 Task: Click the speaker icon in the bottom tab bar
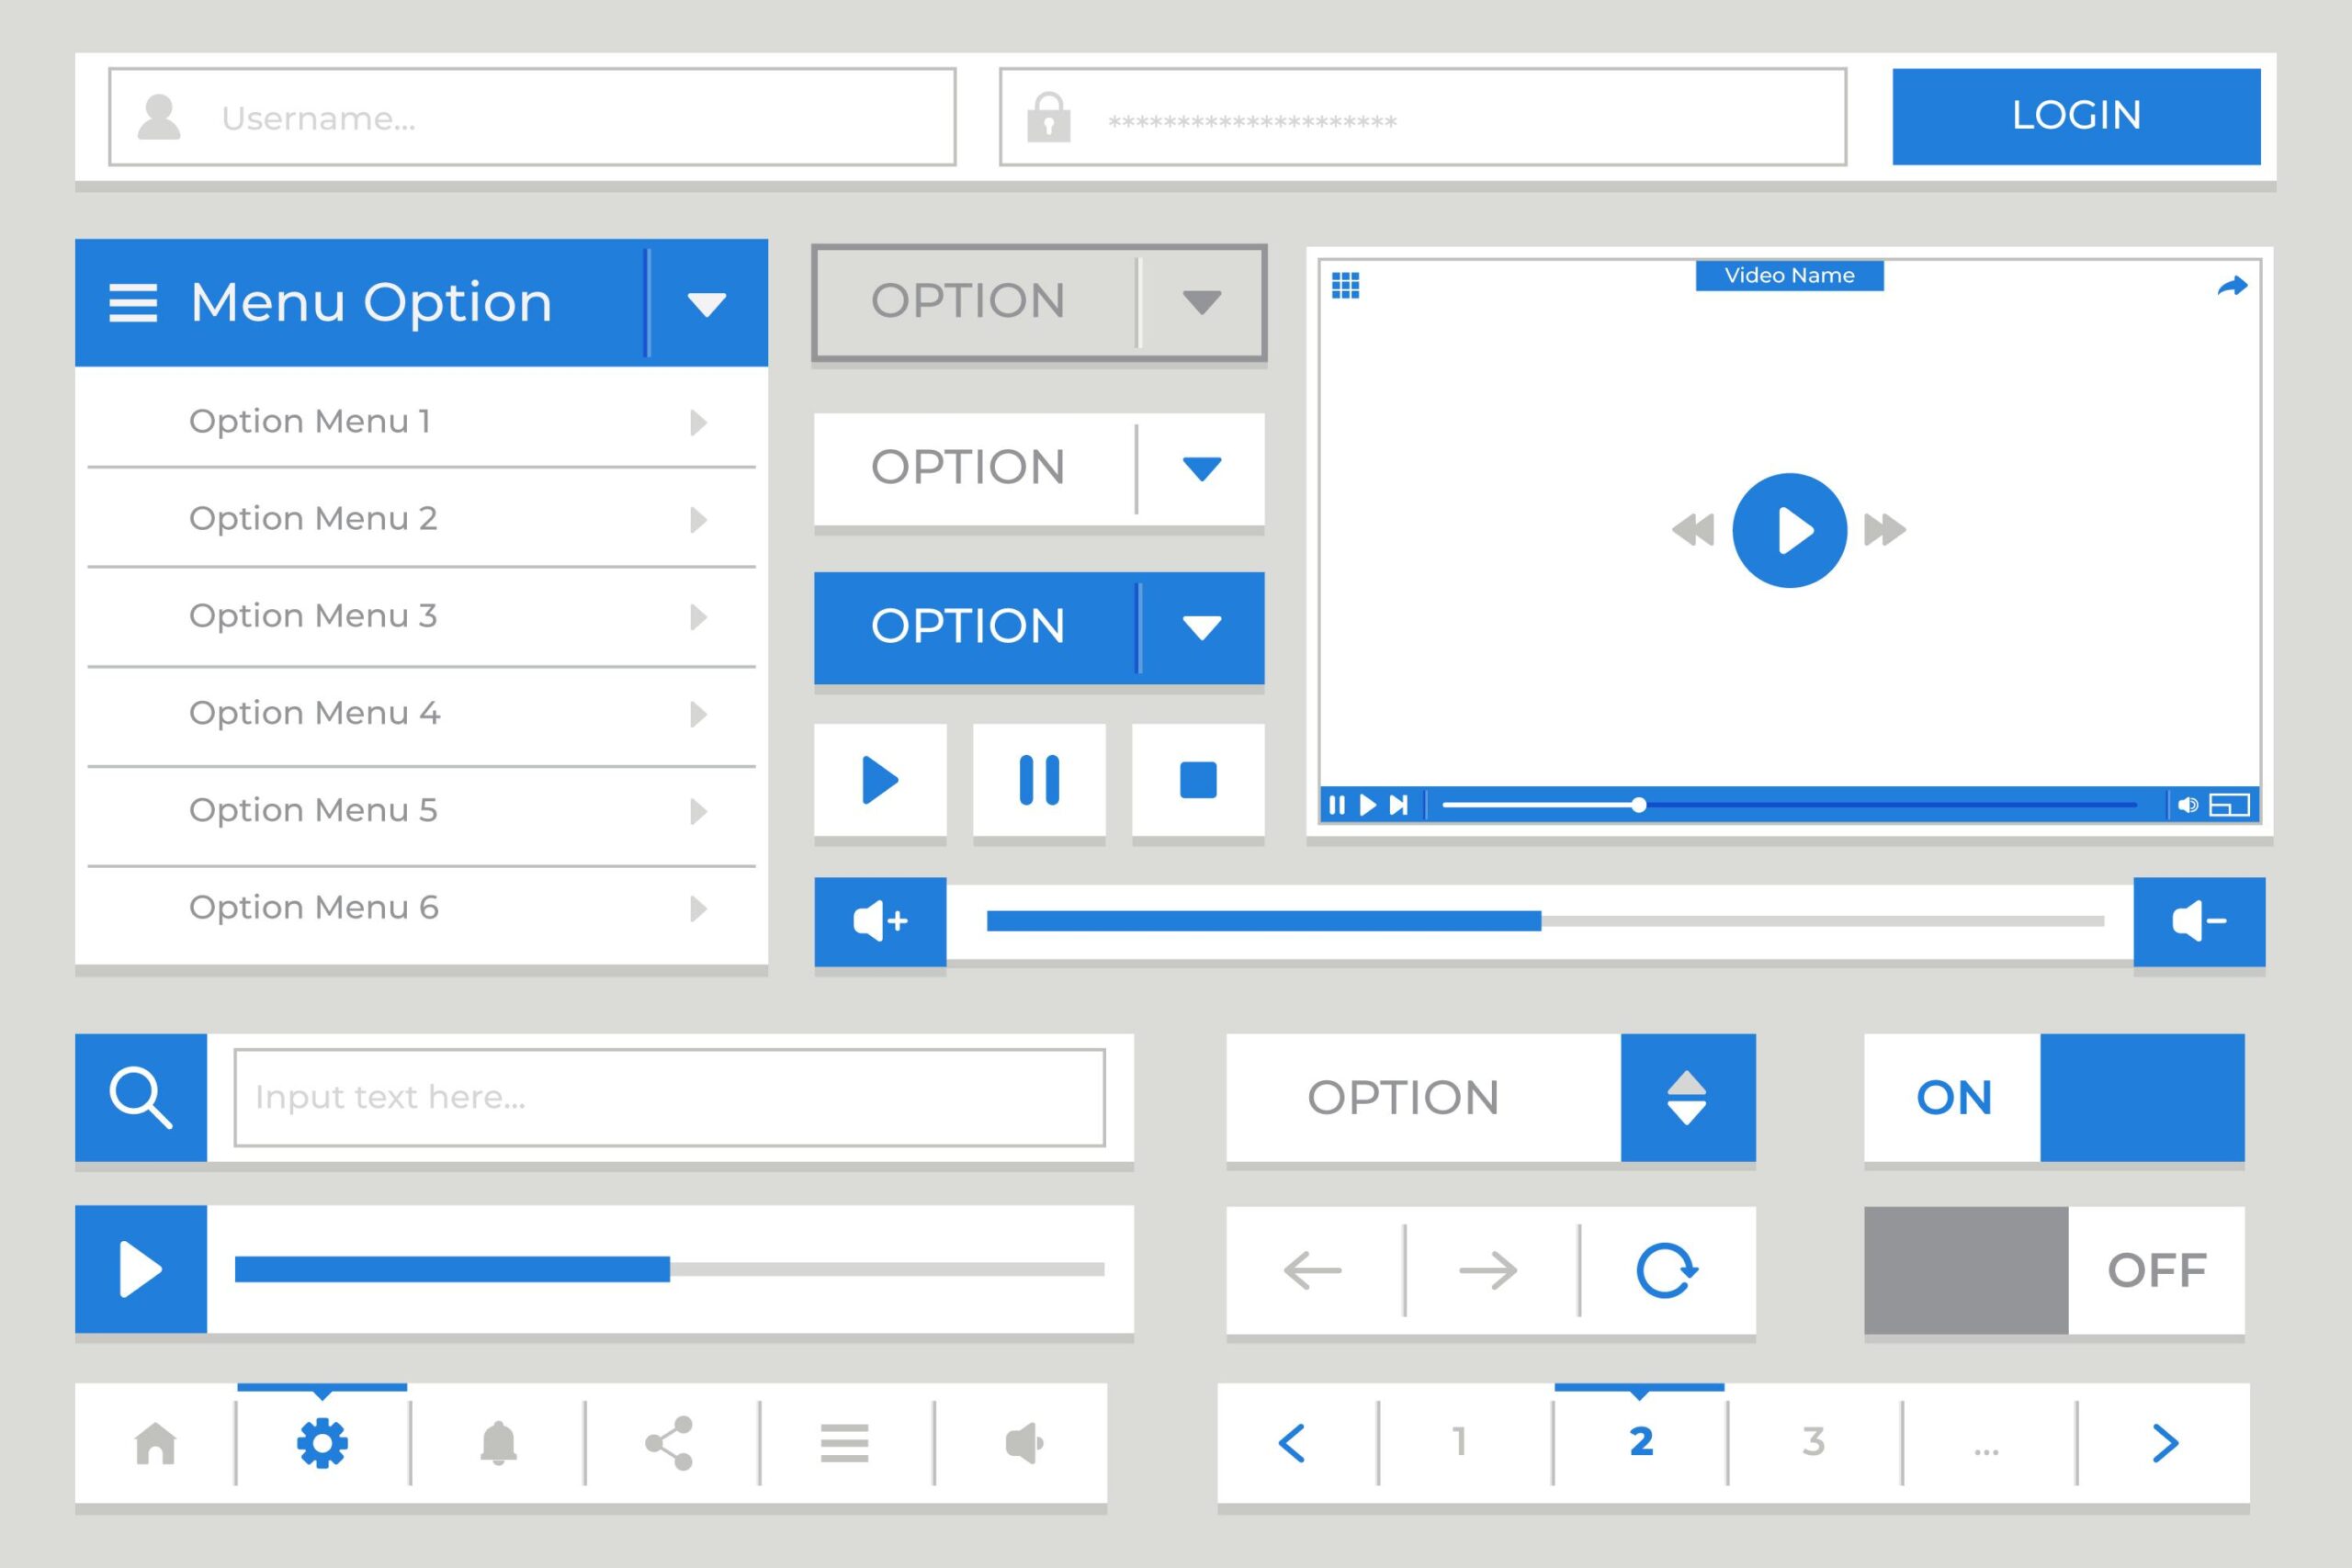pos(1024,1443)
